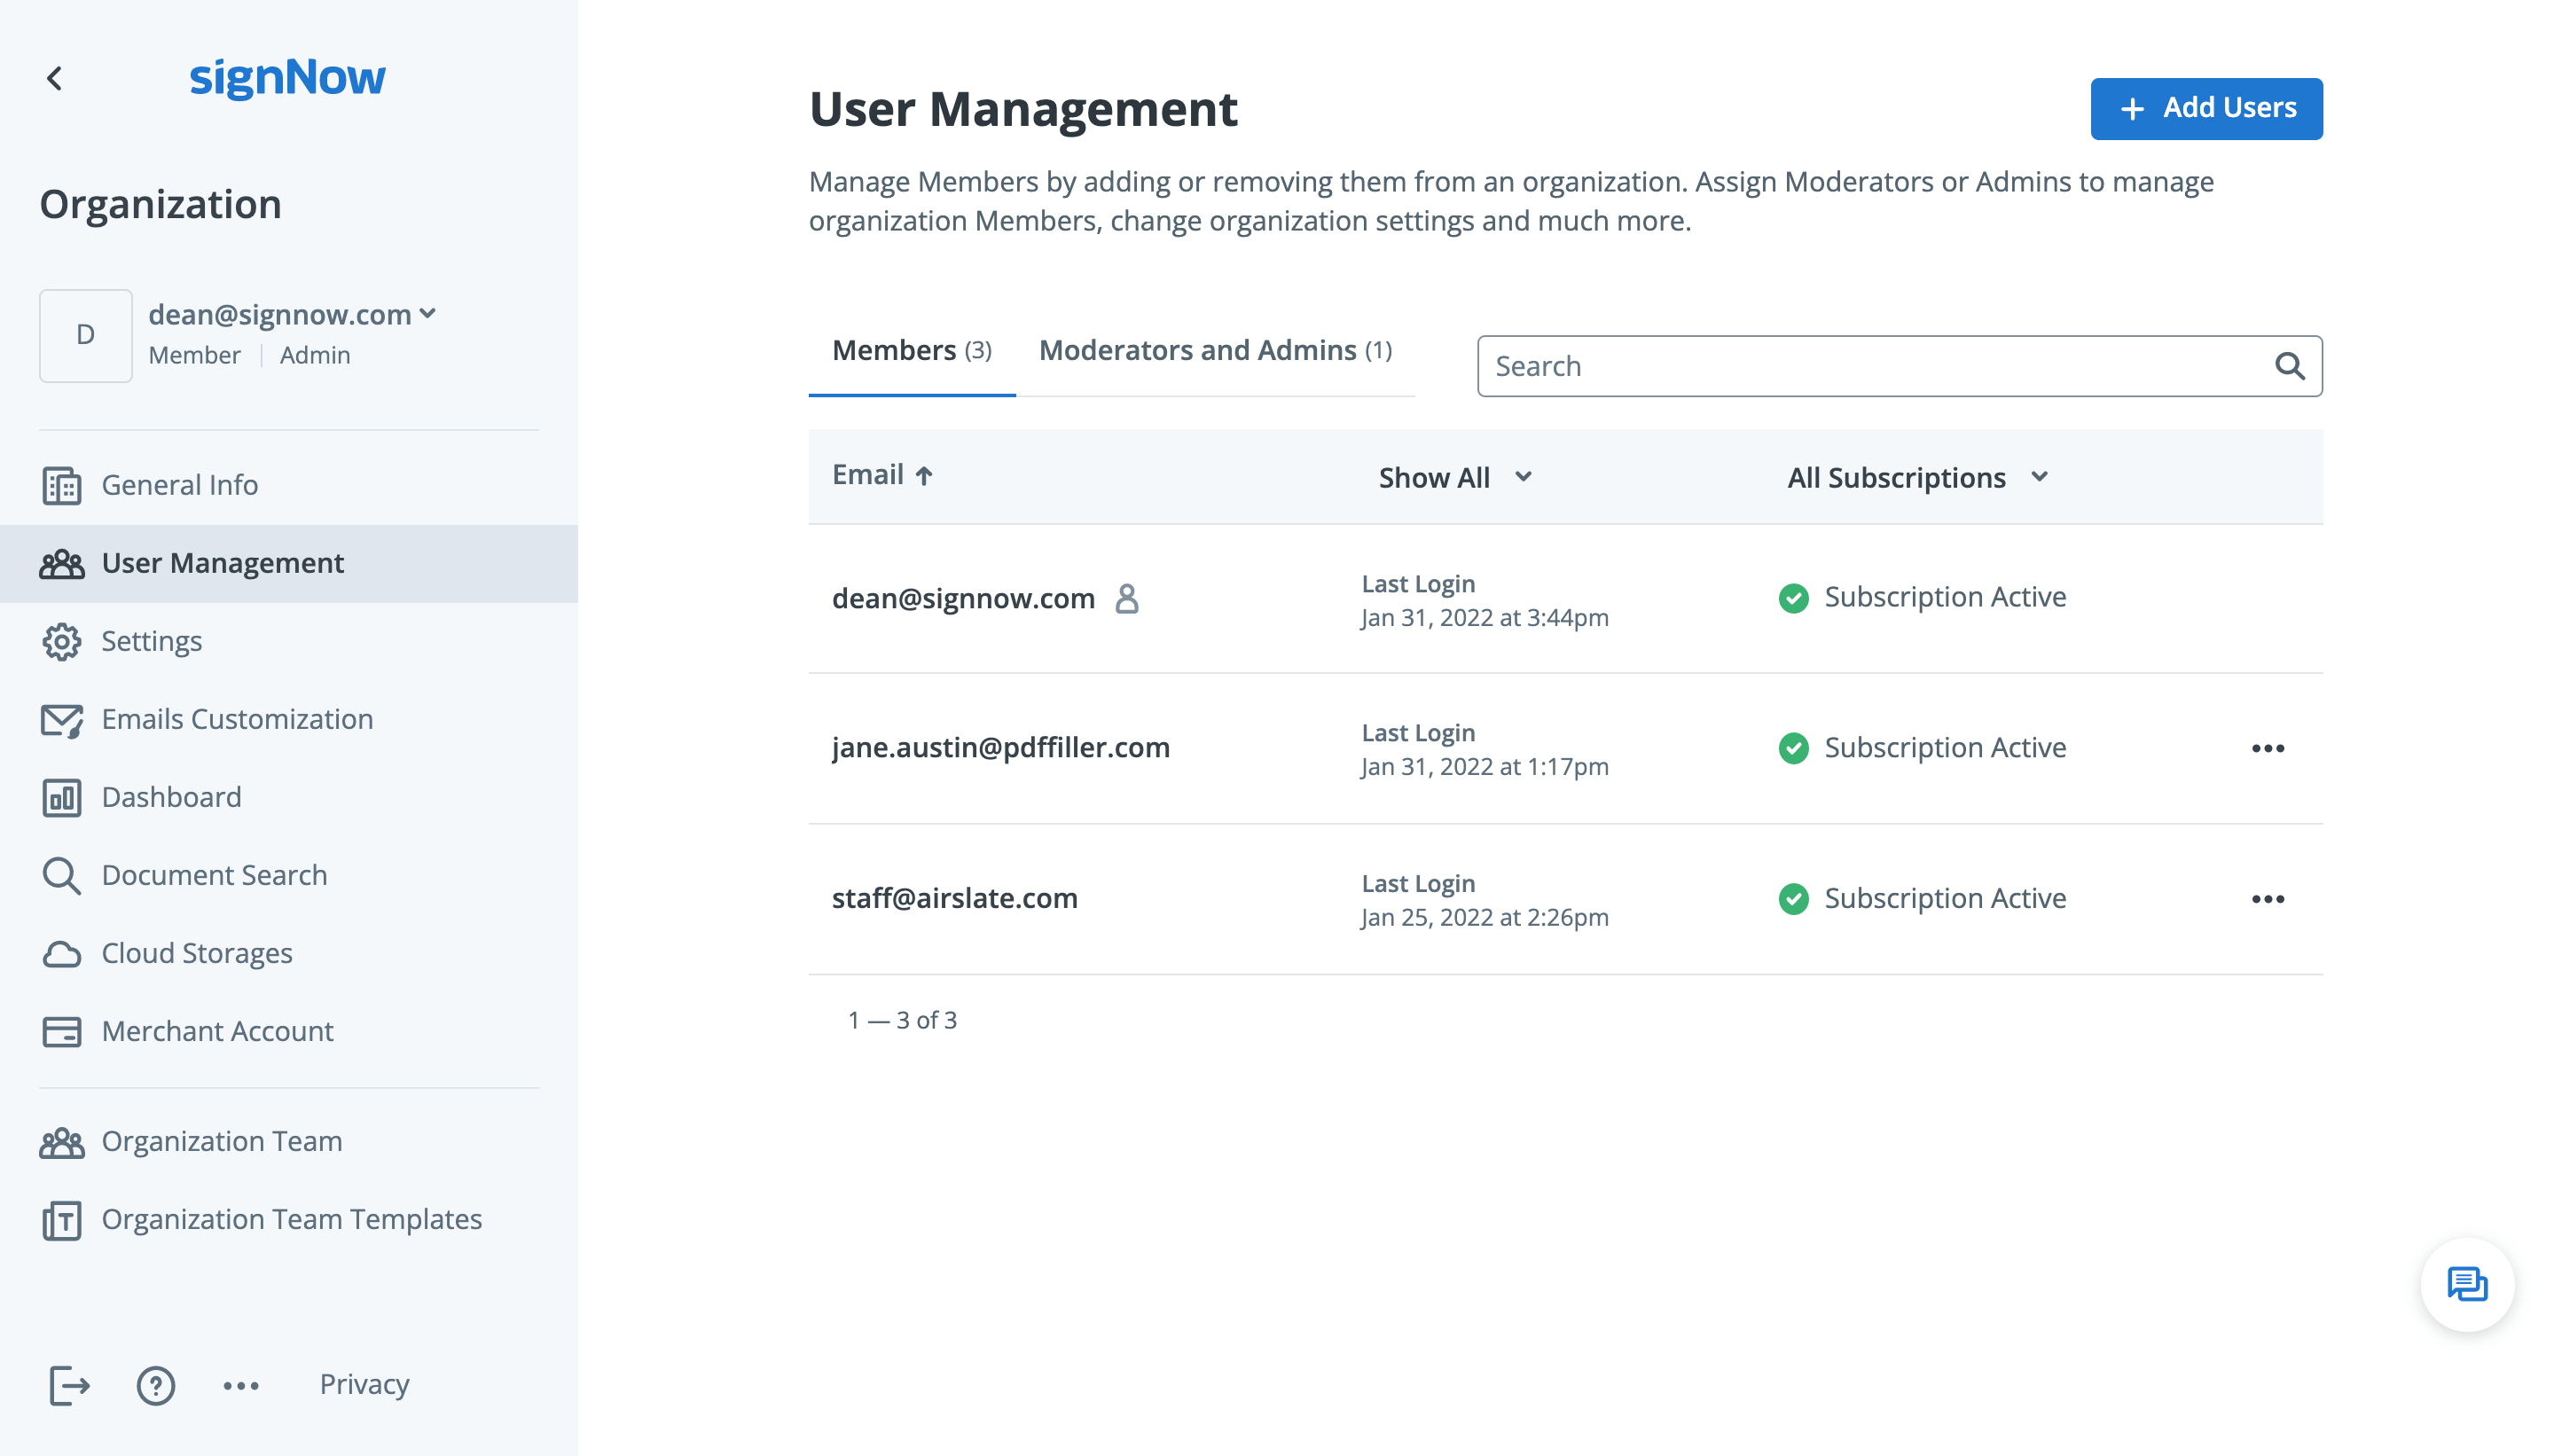The height and width of the screenshot is (1456, 2554).
Task: Click the user icon next to dean@signnow.com
Action: 1127,598
